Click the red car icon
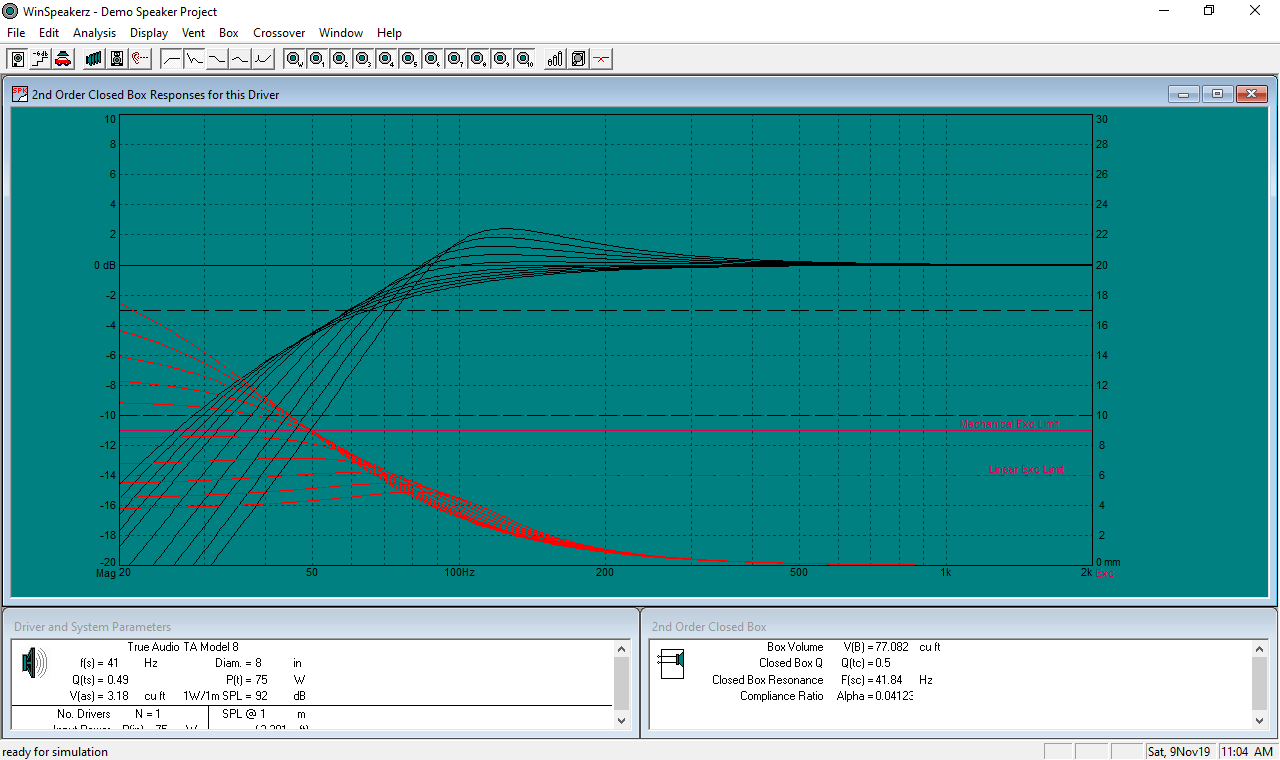This screenshot has width=1280, height=760. (x=62, y=59)
